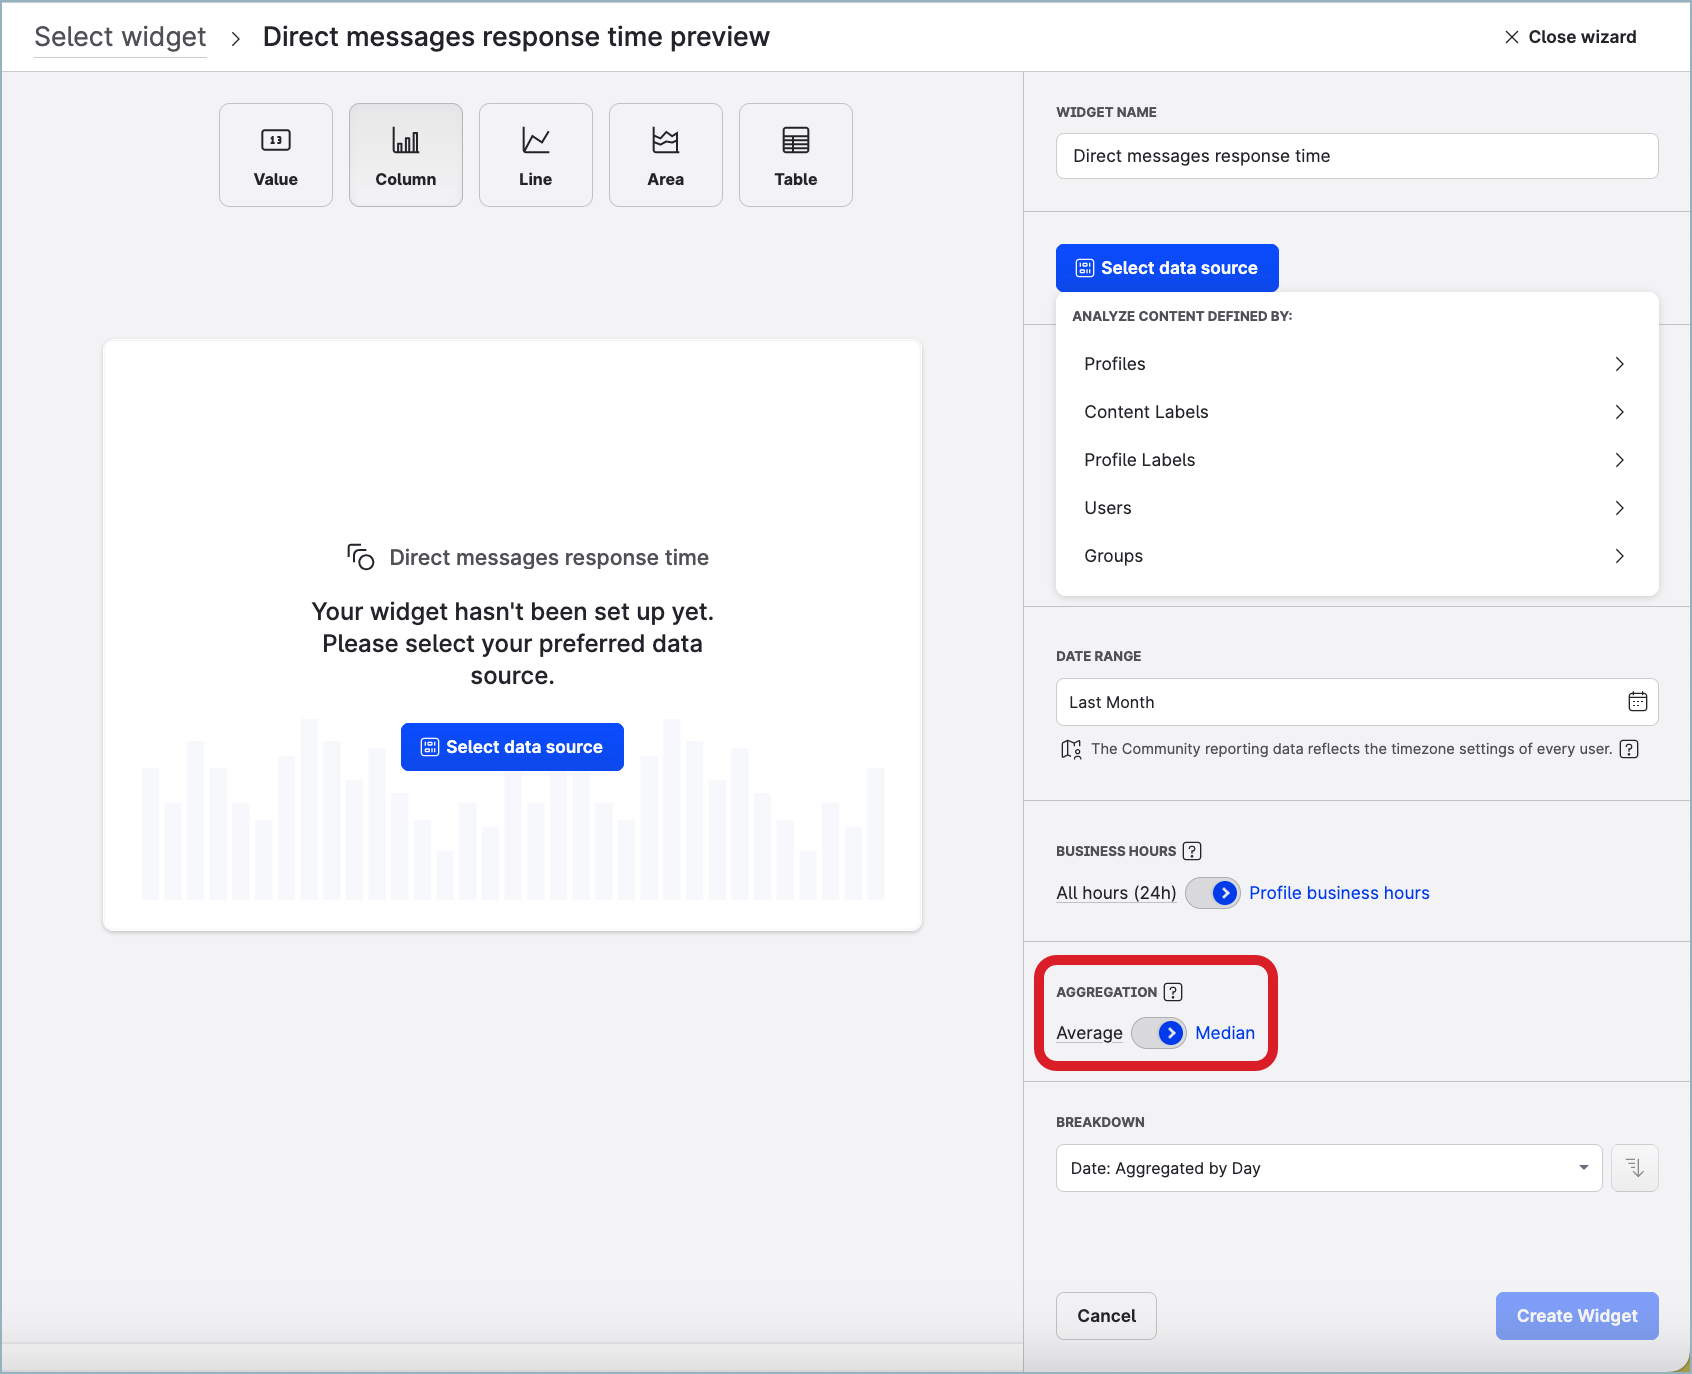Toggle business hours switch

point(1212,893)
